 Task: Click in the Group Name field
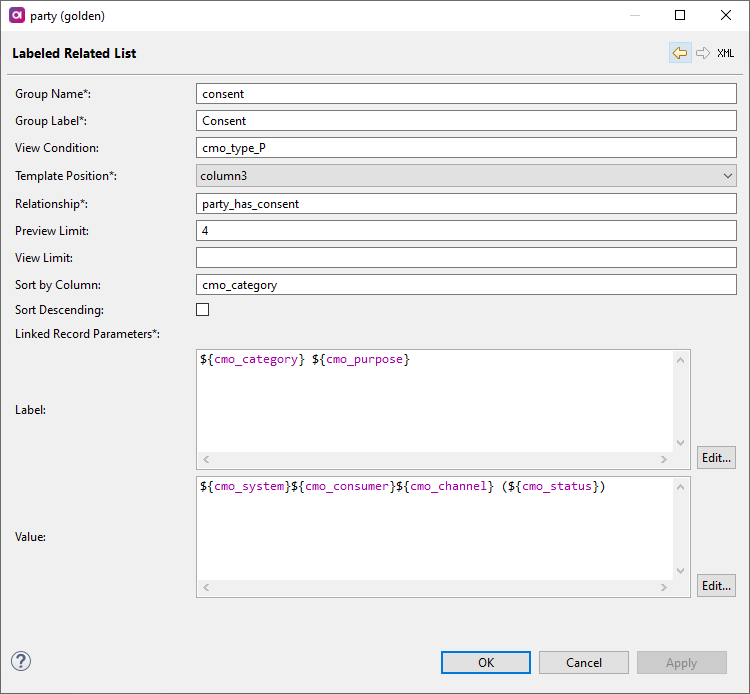[466, 94]
